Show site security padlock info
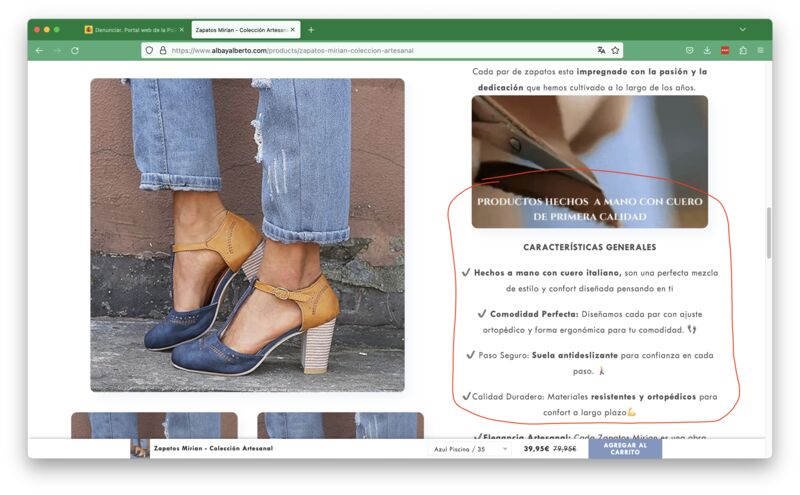800x495 pixels. tap(163, 51)
